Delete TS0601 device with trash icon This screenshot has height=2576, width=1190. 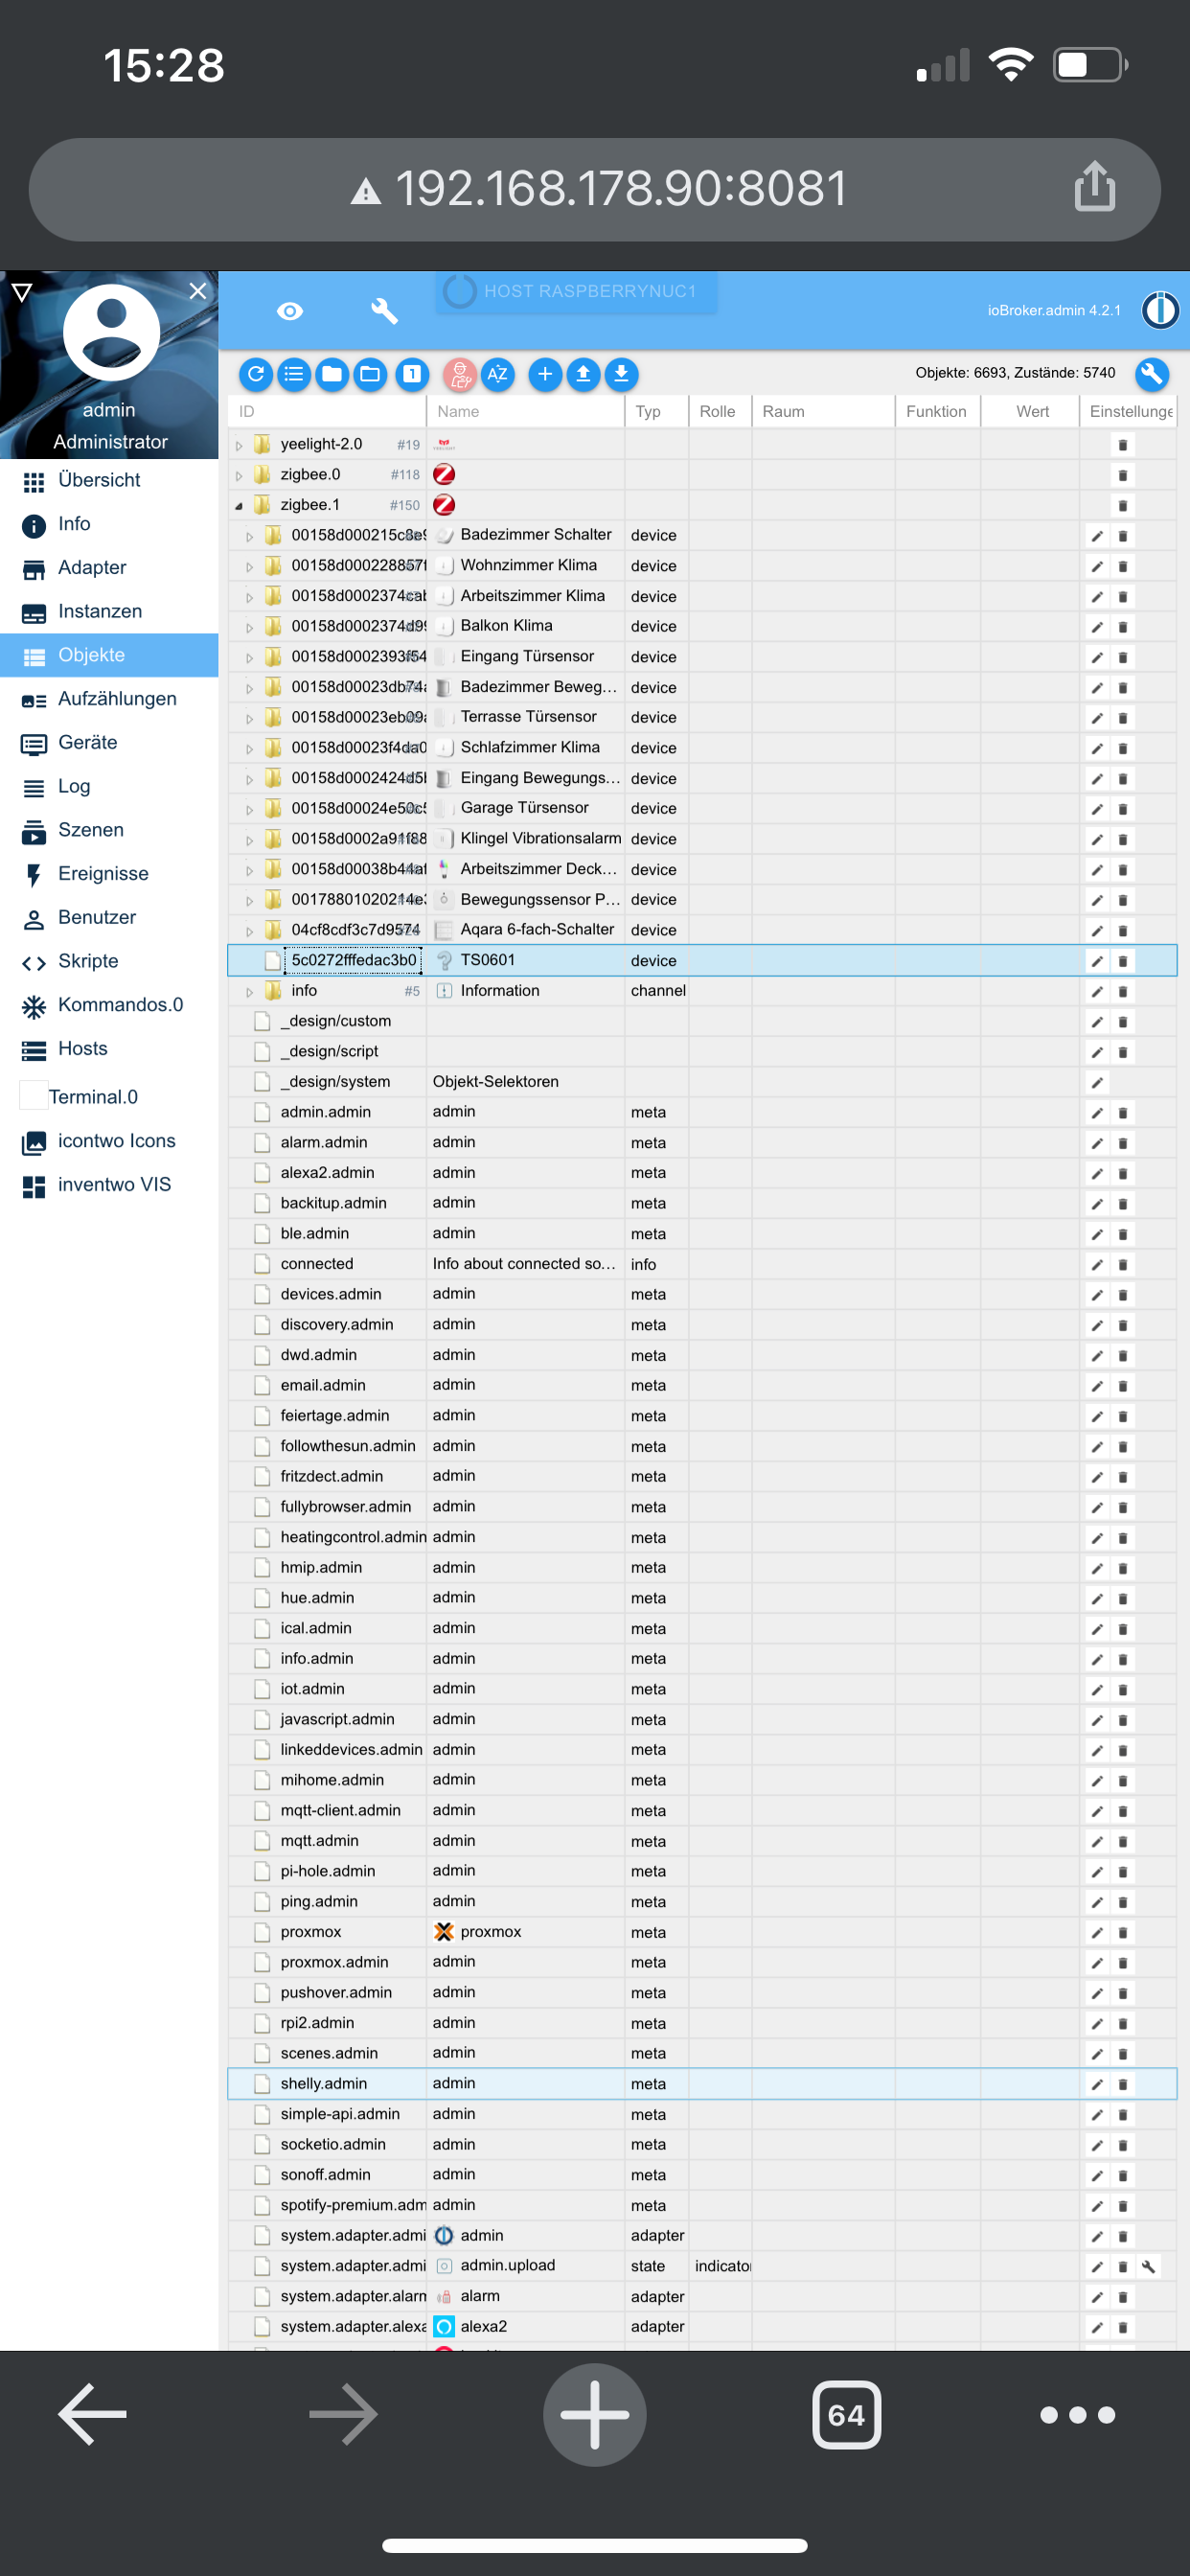pos(1123,961)
